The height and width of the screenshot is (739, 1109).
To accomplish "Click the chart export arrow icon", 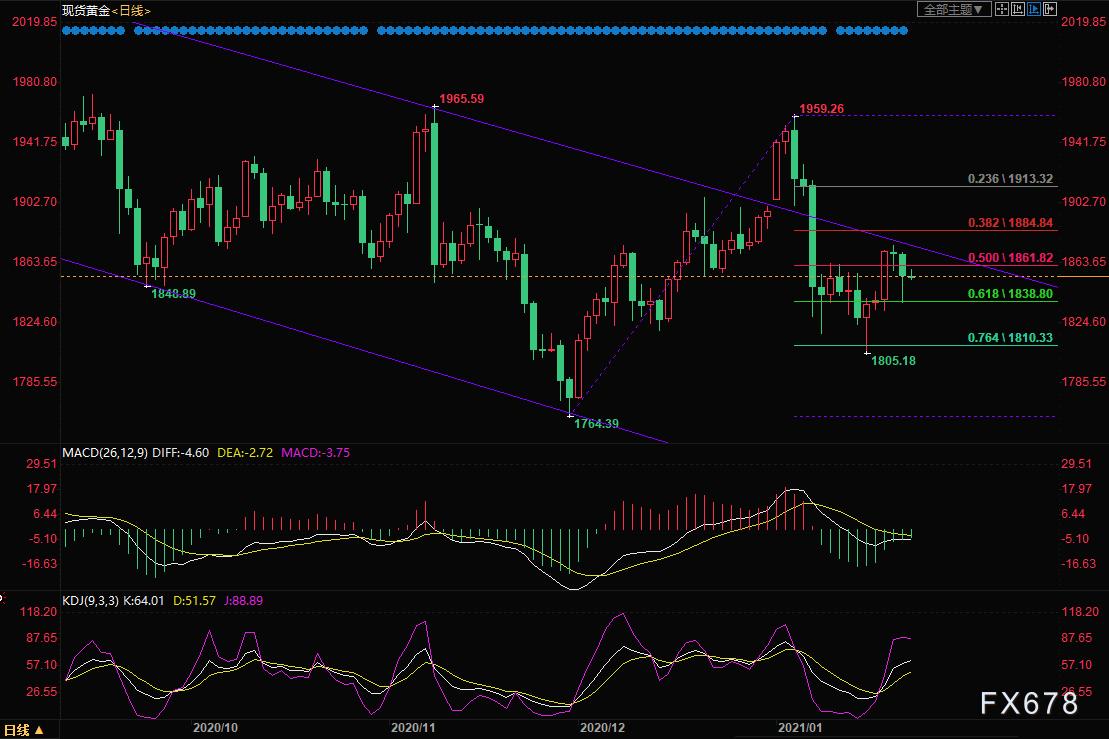I will pos(1050,9).
